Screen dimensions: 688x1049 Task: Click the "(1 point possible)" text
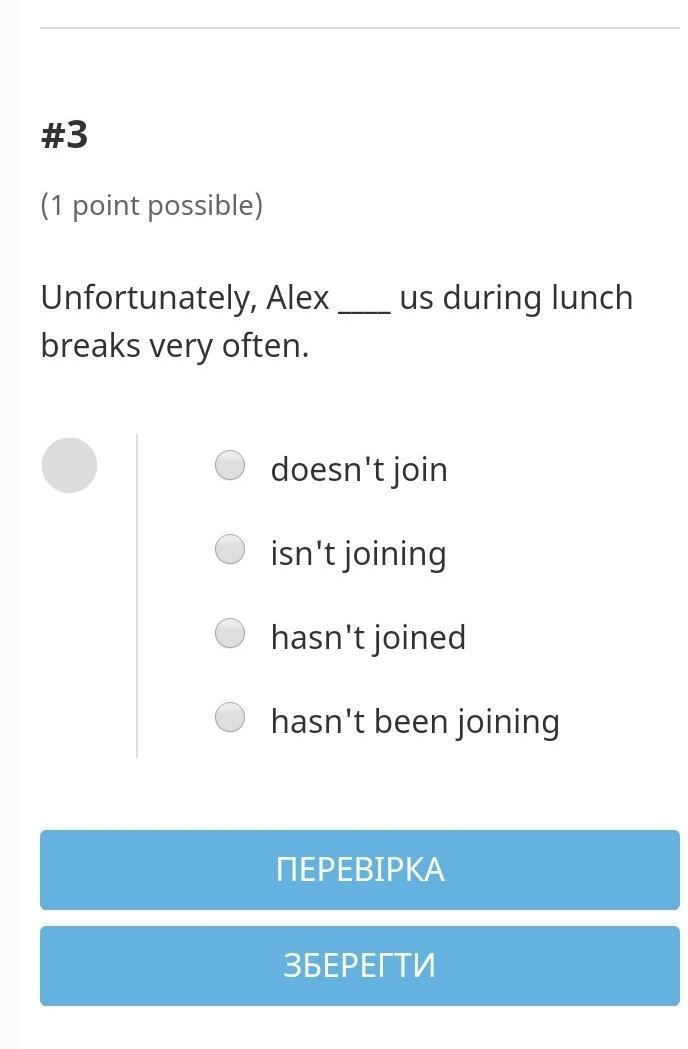(152, 205)
